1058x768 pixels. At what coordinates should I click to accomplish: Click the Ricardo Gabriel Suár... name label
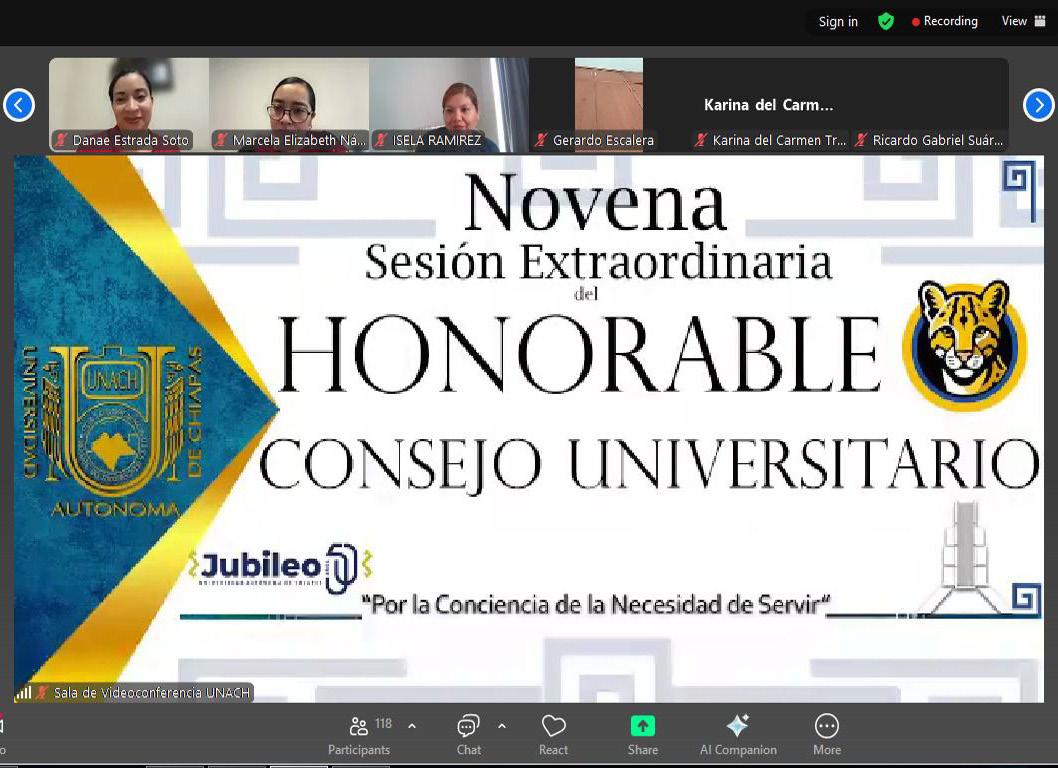tap(937, 140)
